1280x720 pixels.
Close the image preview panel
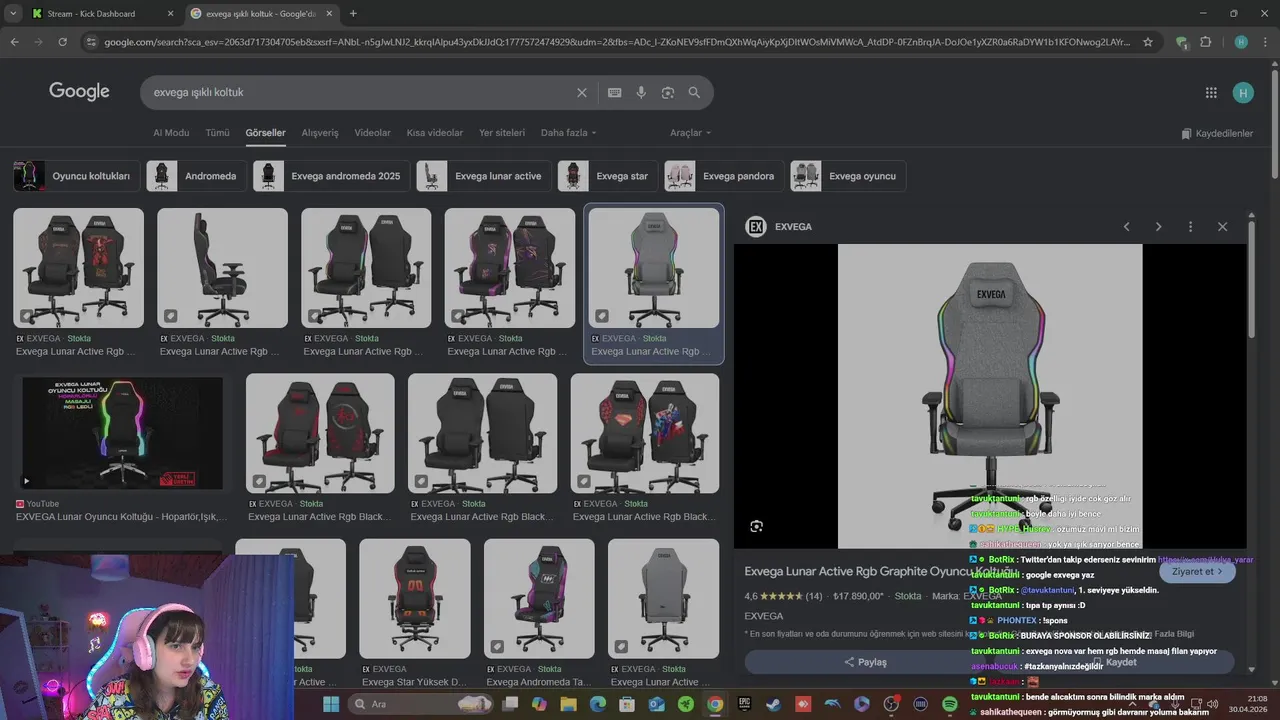[1222, 227]
